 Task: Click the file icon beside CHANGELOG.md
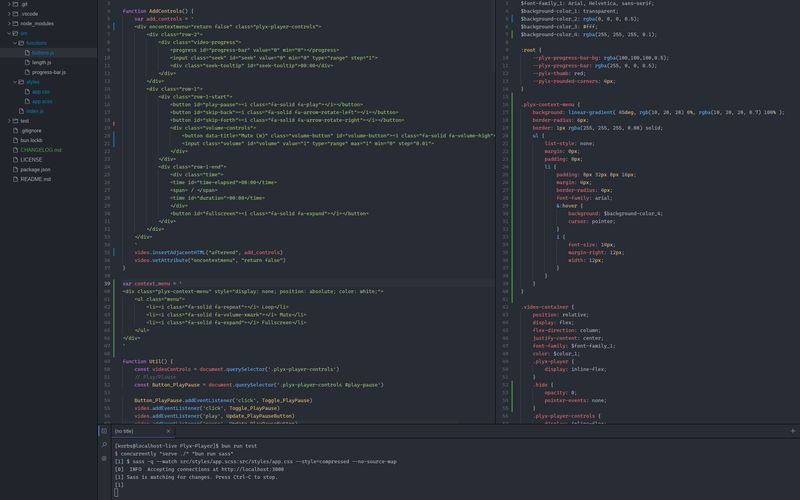click(x=15, y=150)
